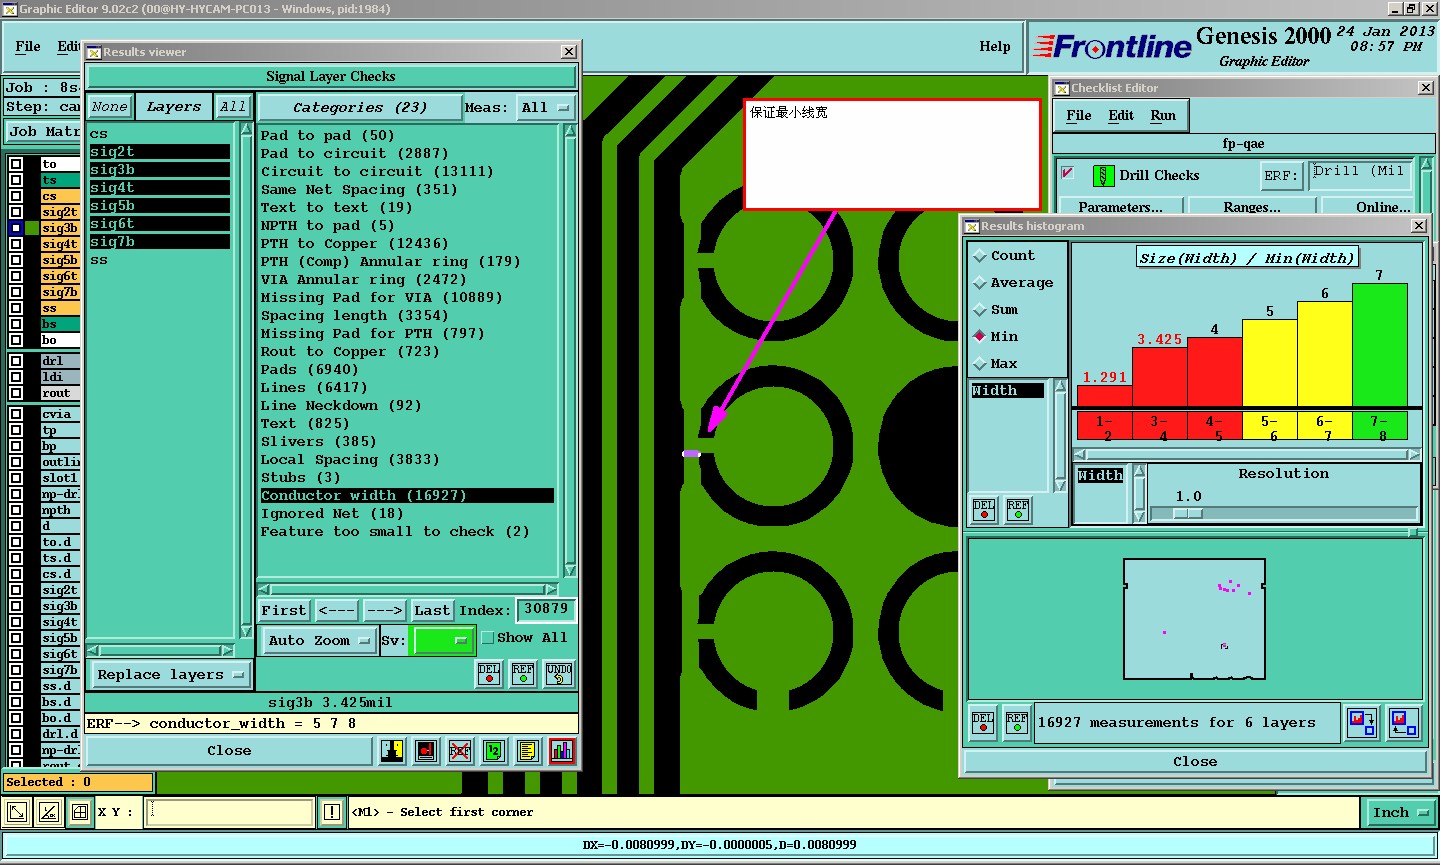Screen dimensions: 1440x865
Task: Click the yellow report note icon
Action: (528, 751)
